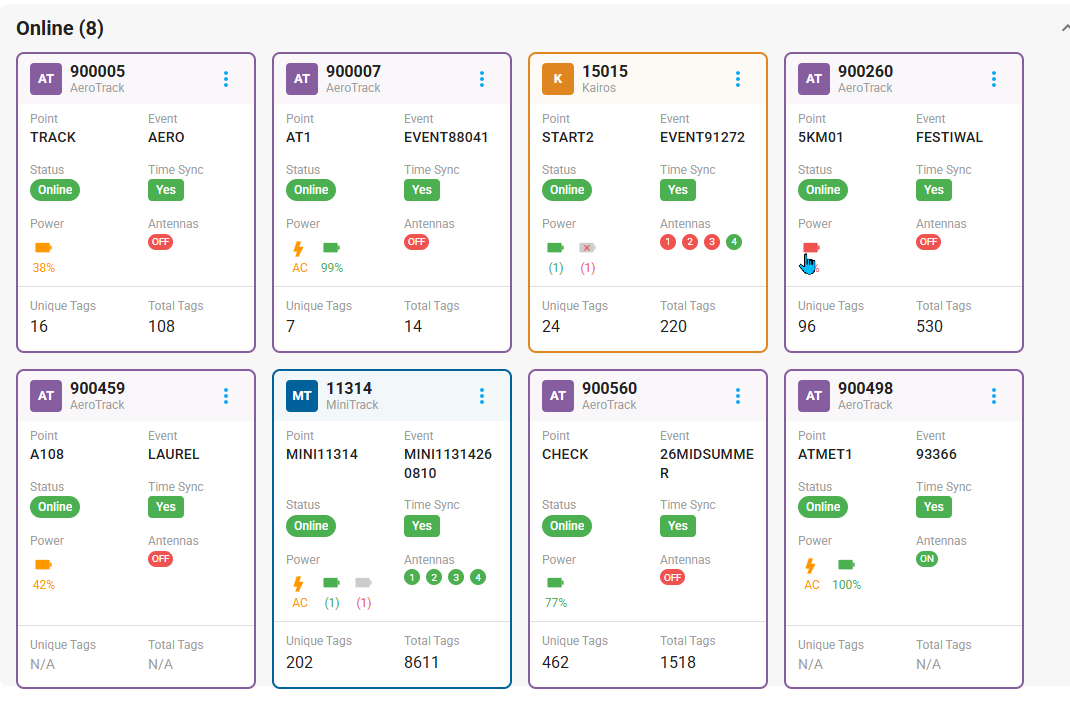Toggle green antenna 4 on MiniTrack 11314
The width and height of the screenshot is (1070, 704).
click(478, 577)
